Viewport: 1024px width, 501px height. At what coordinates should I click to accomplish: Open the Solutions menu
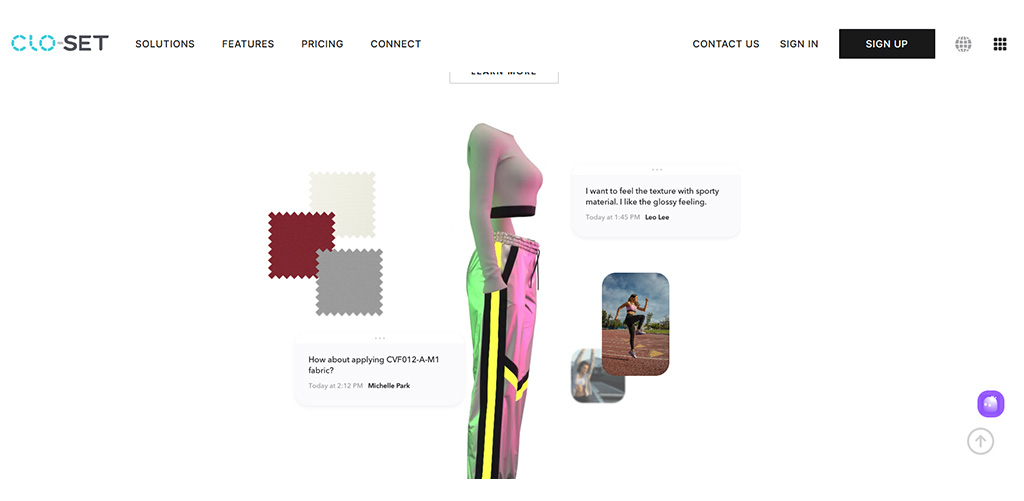click(x=165, y=44)
